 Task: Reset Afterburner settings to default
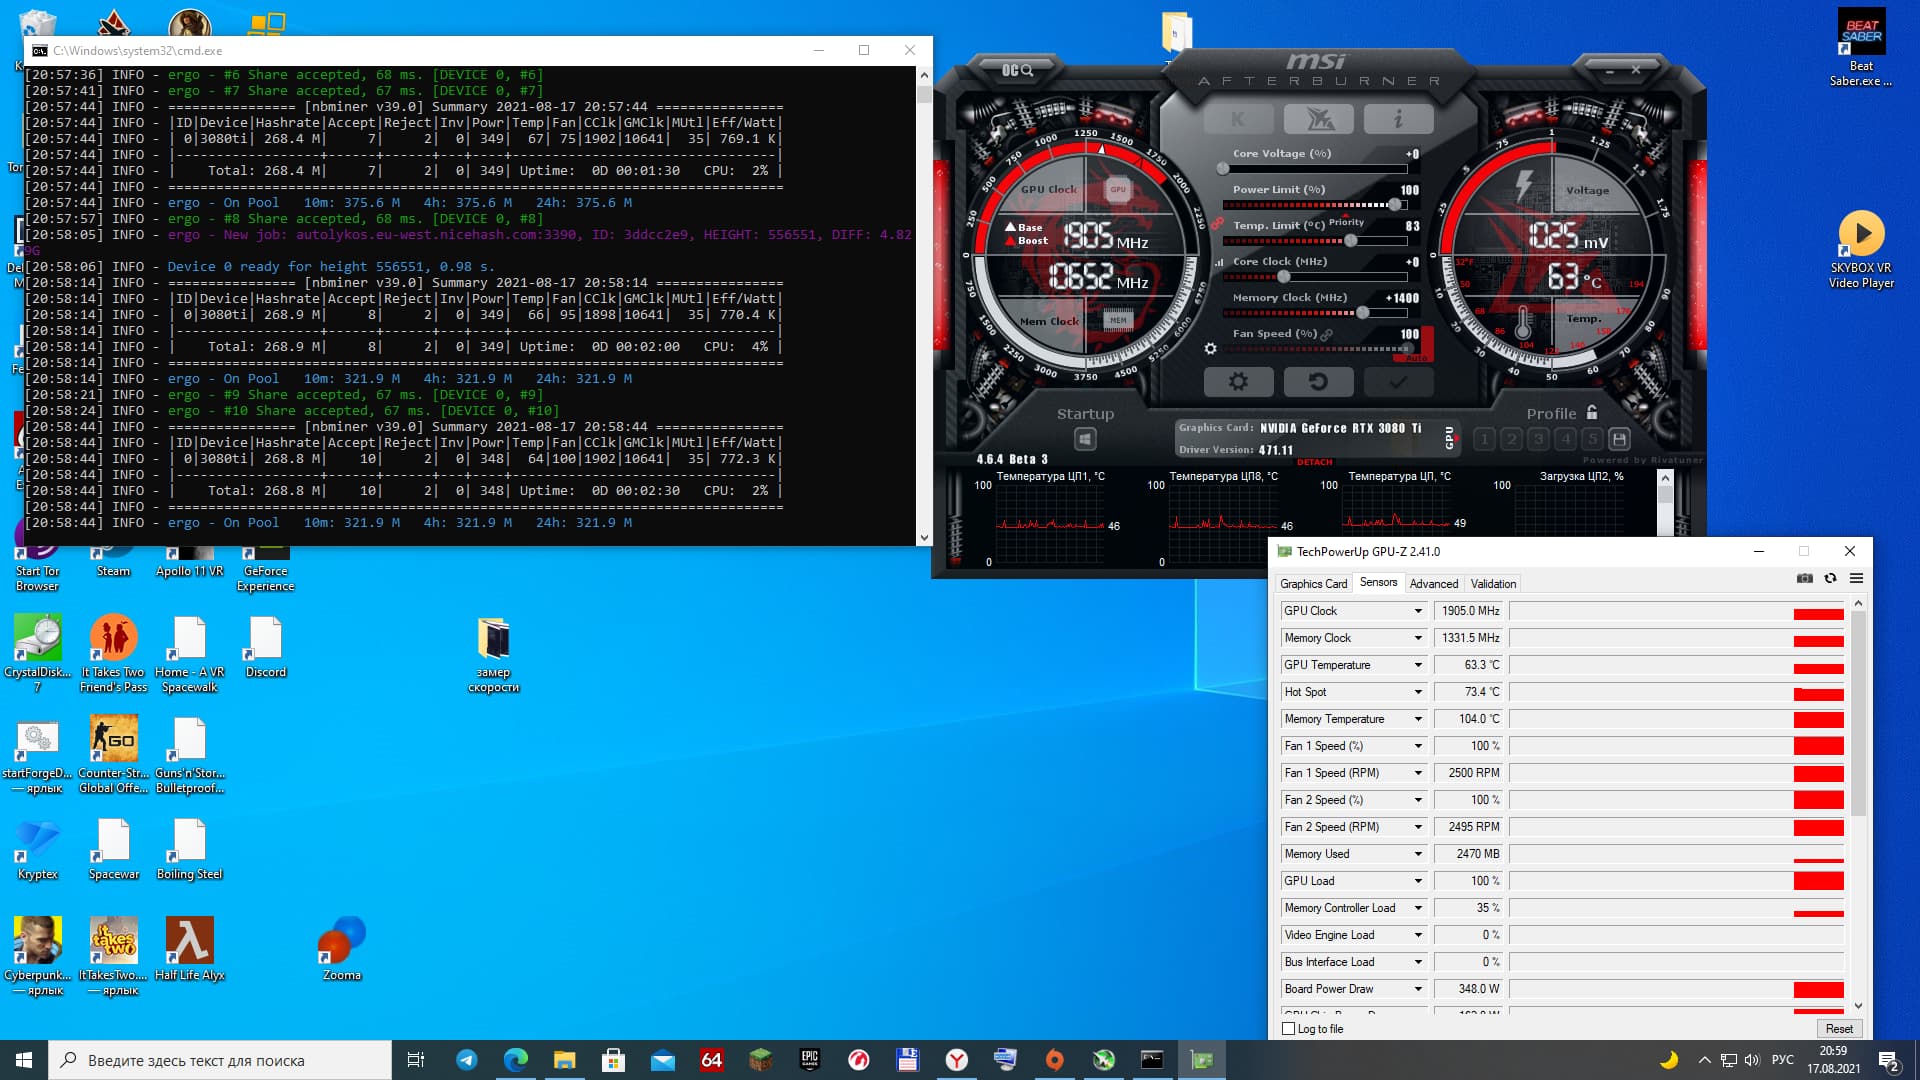coord(1318,382)
